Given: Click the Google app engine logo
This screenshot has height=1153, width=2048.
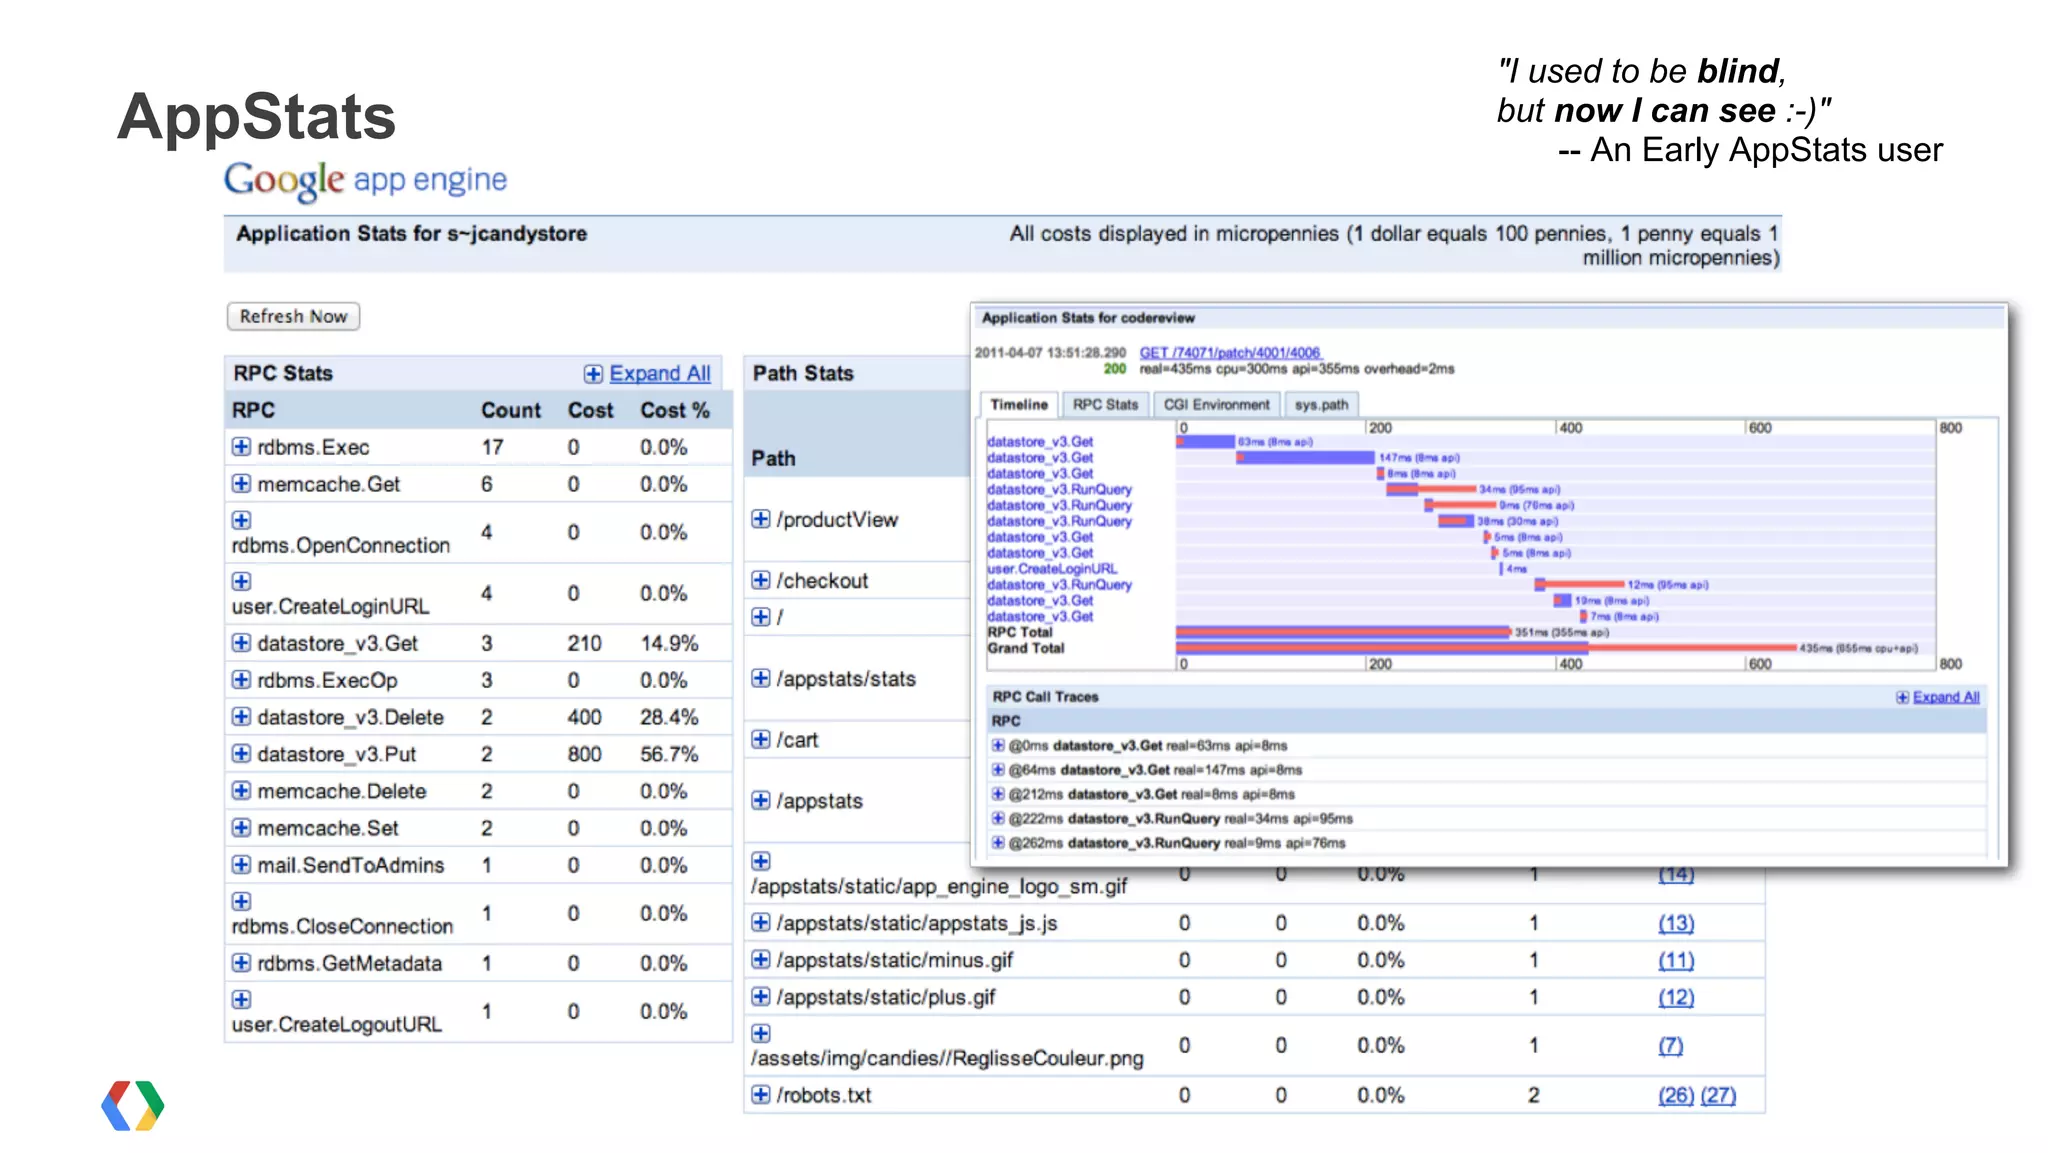Looking at the screenshot, I should (x=365, y=180).
